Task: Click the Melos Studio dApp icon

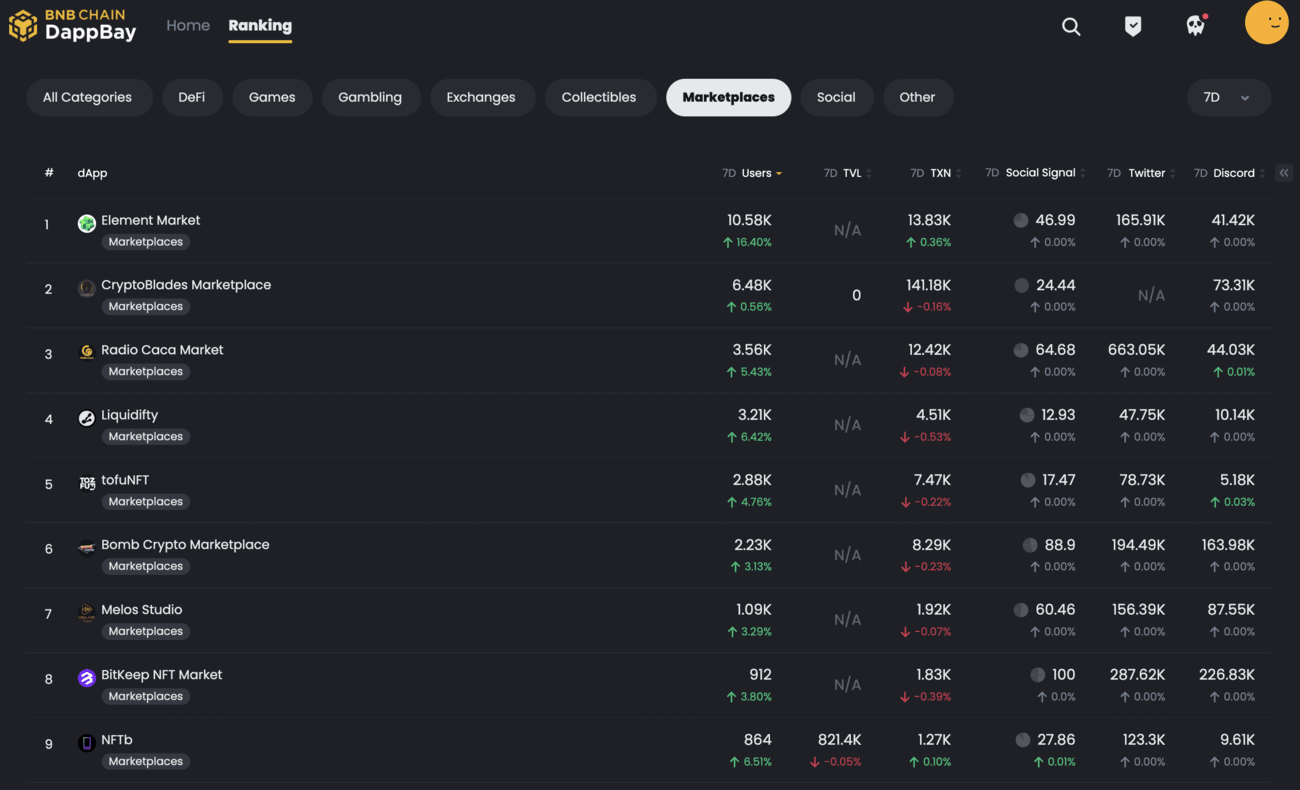Action: click(x=87, y=613)
